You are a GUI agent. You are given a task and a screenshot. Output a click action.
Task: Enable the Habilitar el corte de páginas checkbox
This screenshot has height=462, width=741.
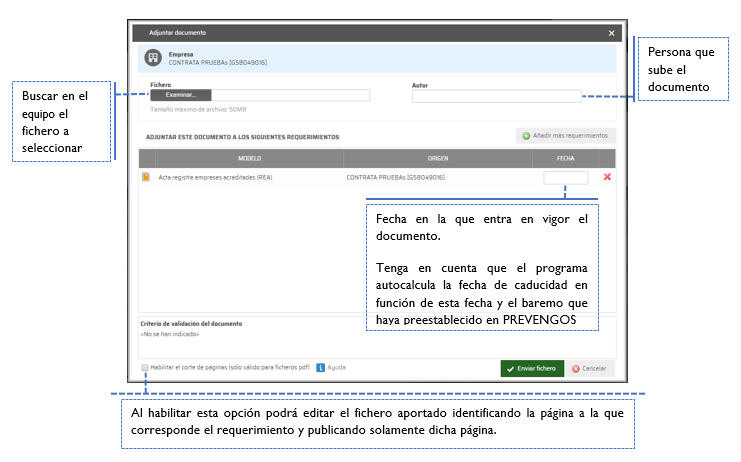[x=145, y=368]
